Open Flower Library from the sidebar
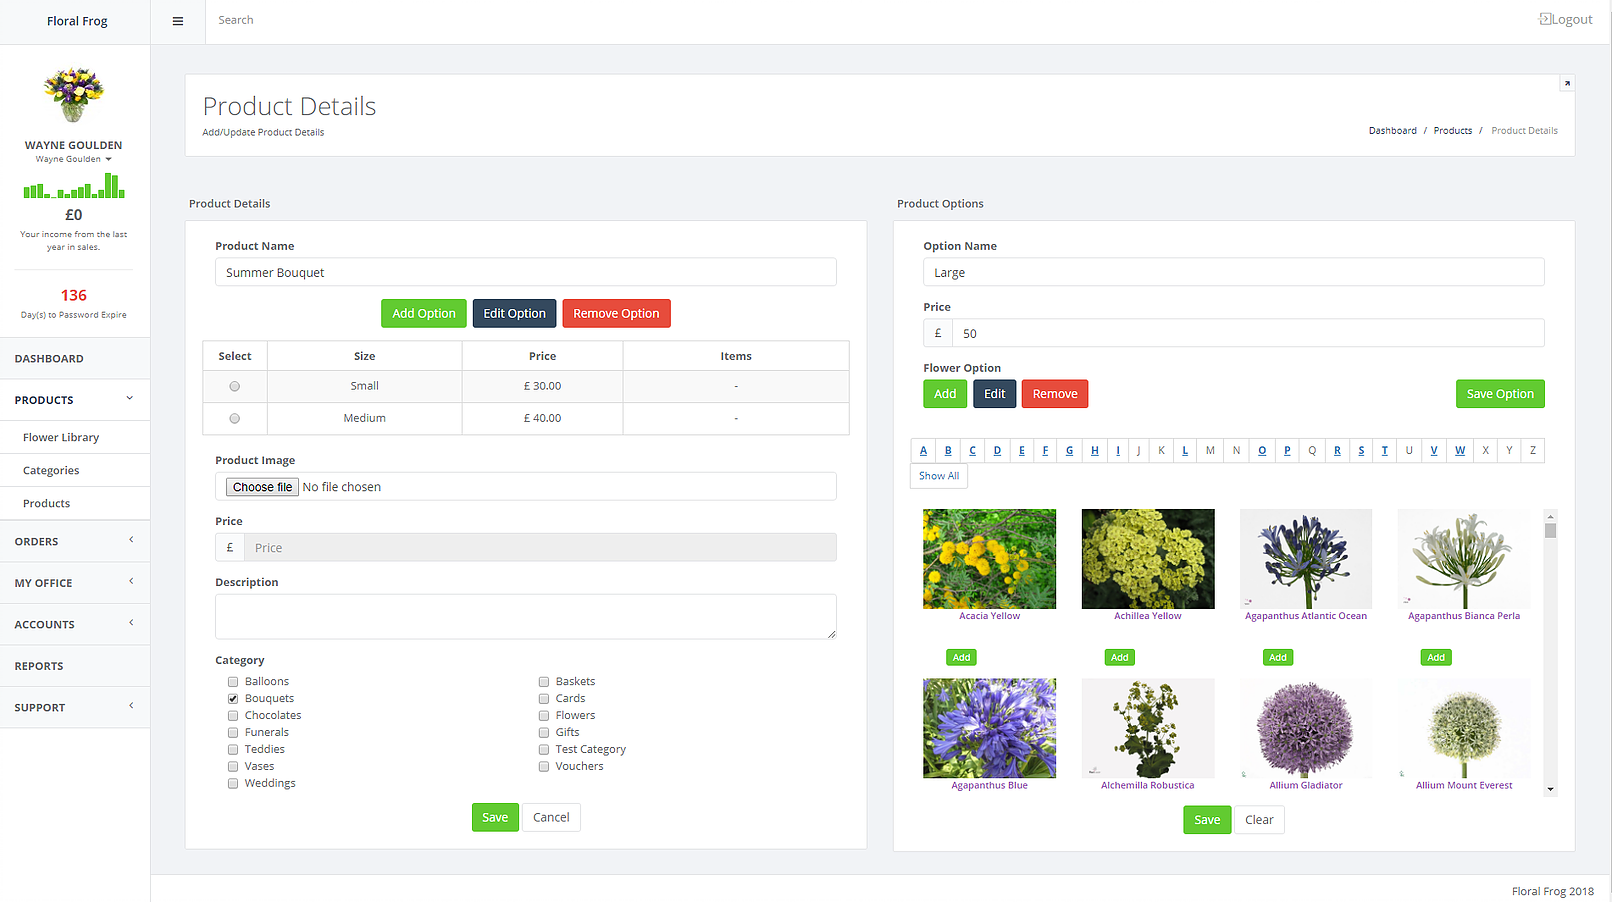The width and height of the screenshot is (1612, 902). (61, 436)
